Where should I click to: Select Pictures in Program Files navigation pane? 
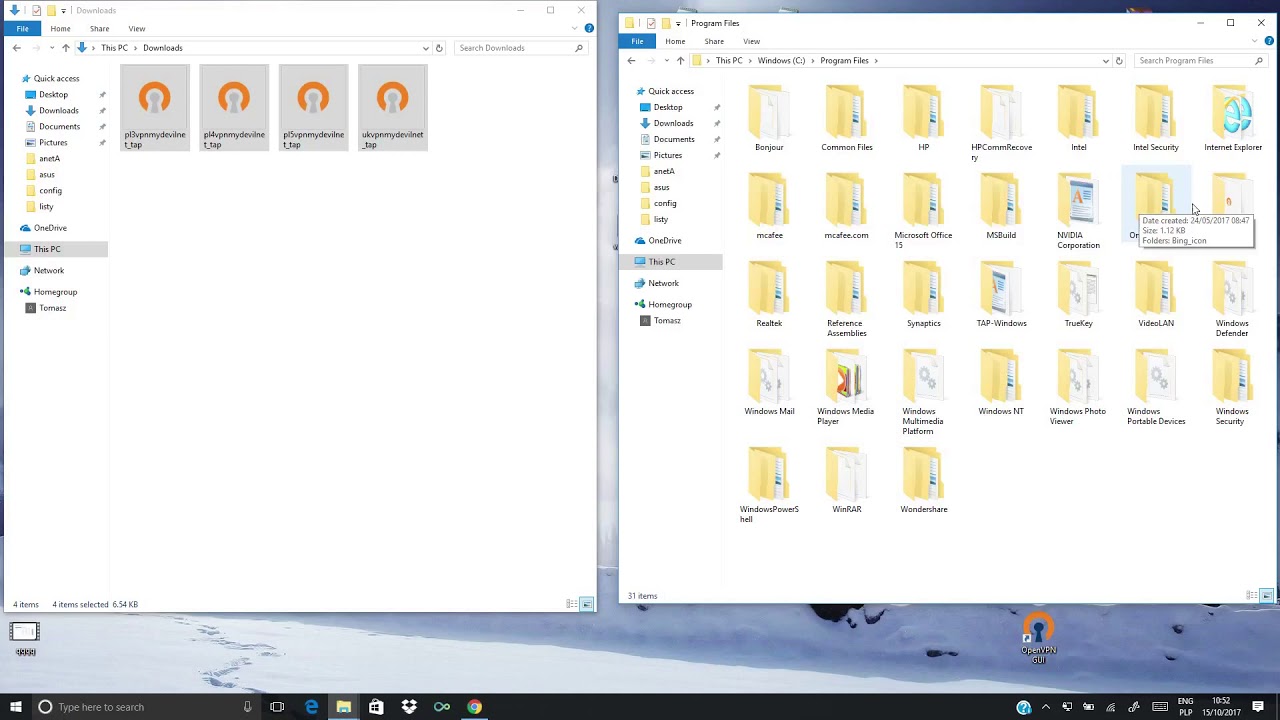click(x=668, y=155)
